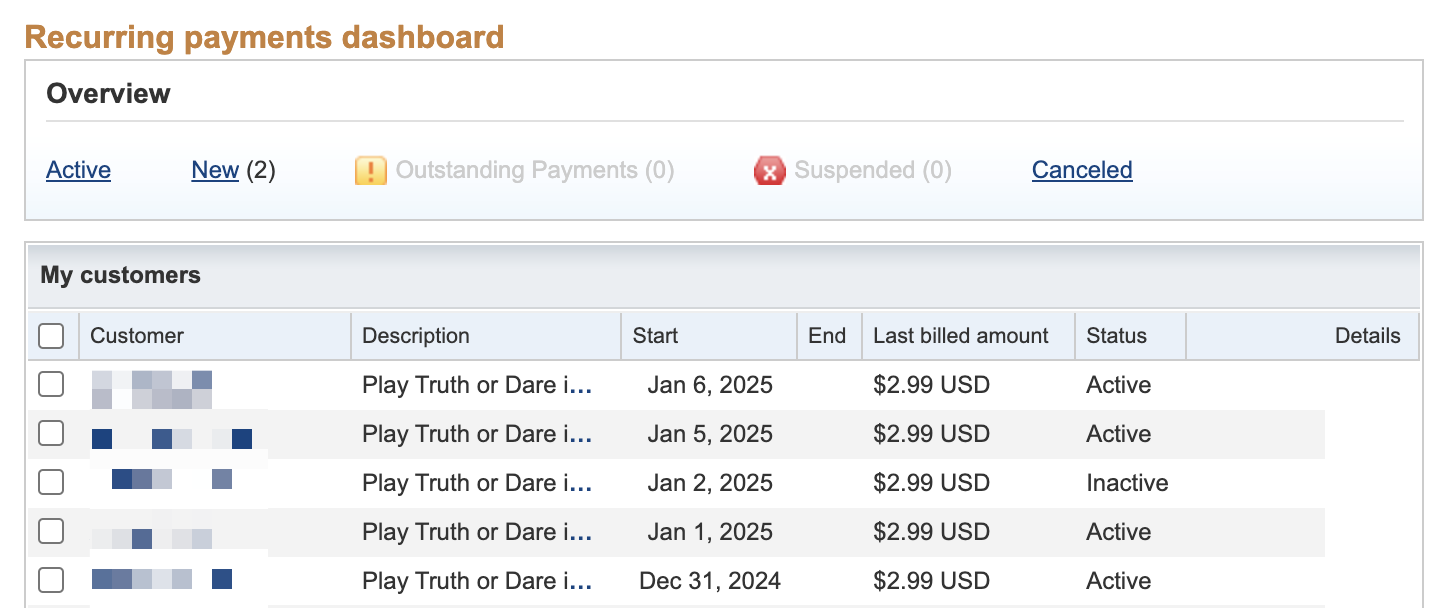1450x608 pixels.
Task: Click the red Suspended X icon
Action: pos(769,171)
